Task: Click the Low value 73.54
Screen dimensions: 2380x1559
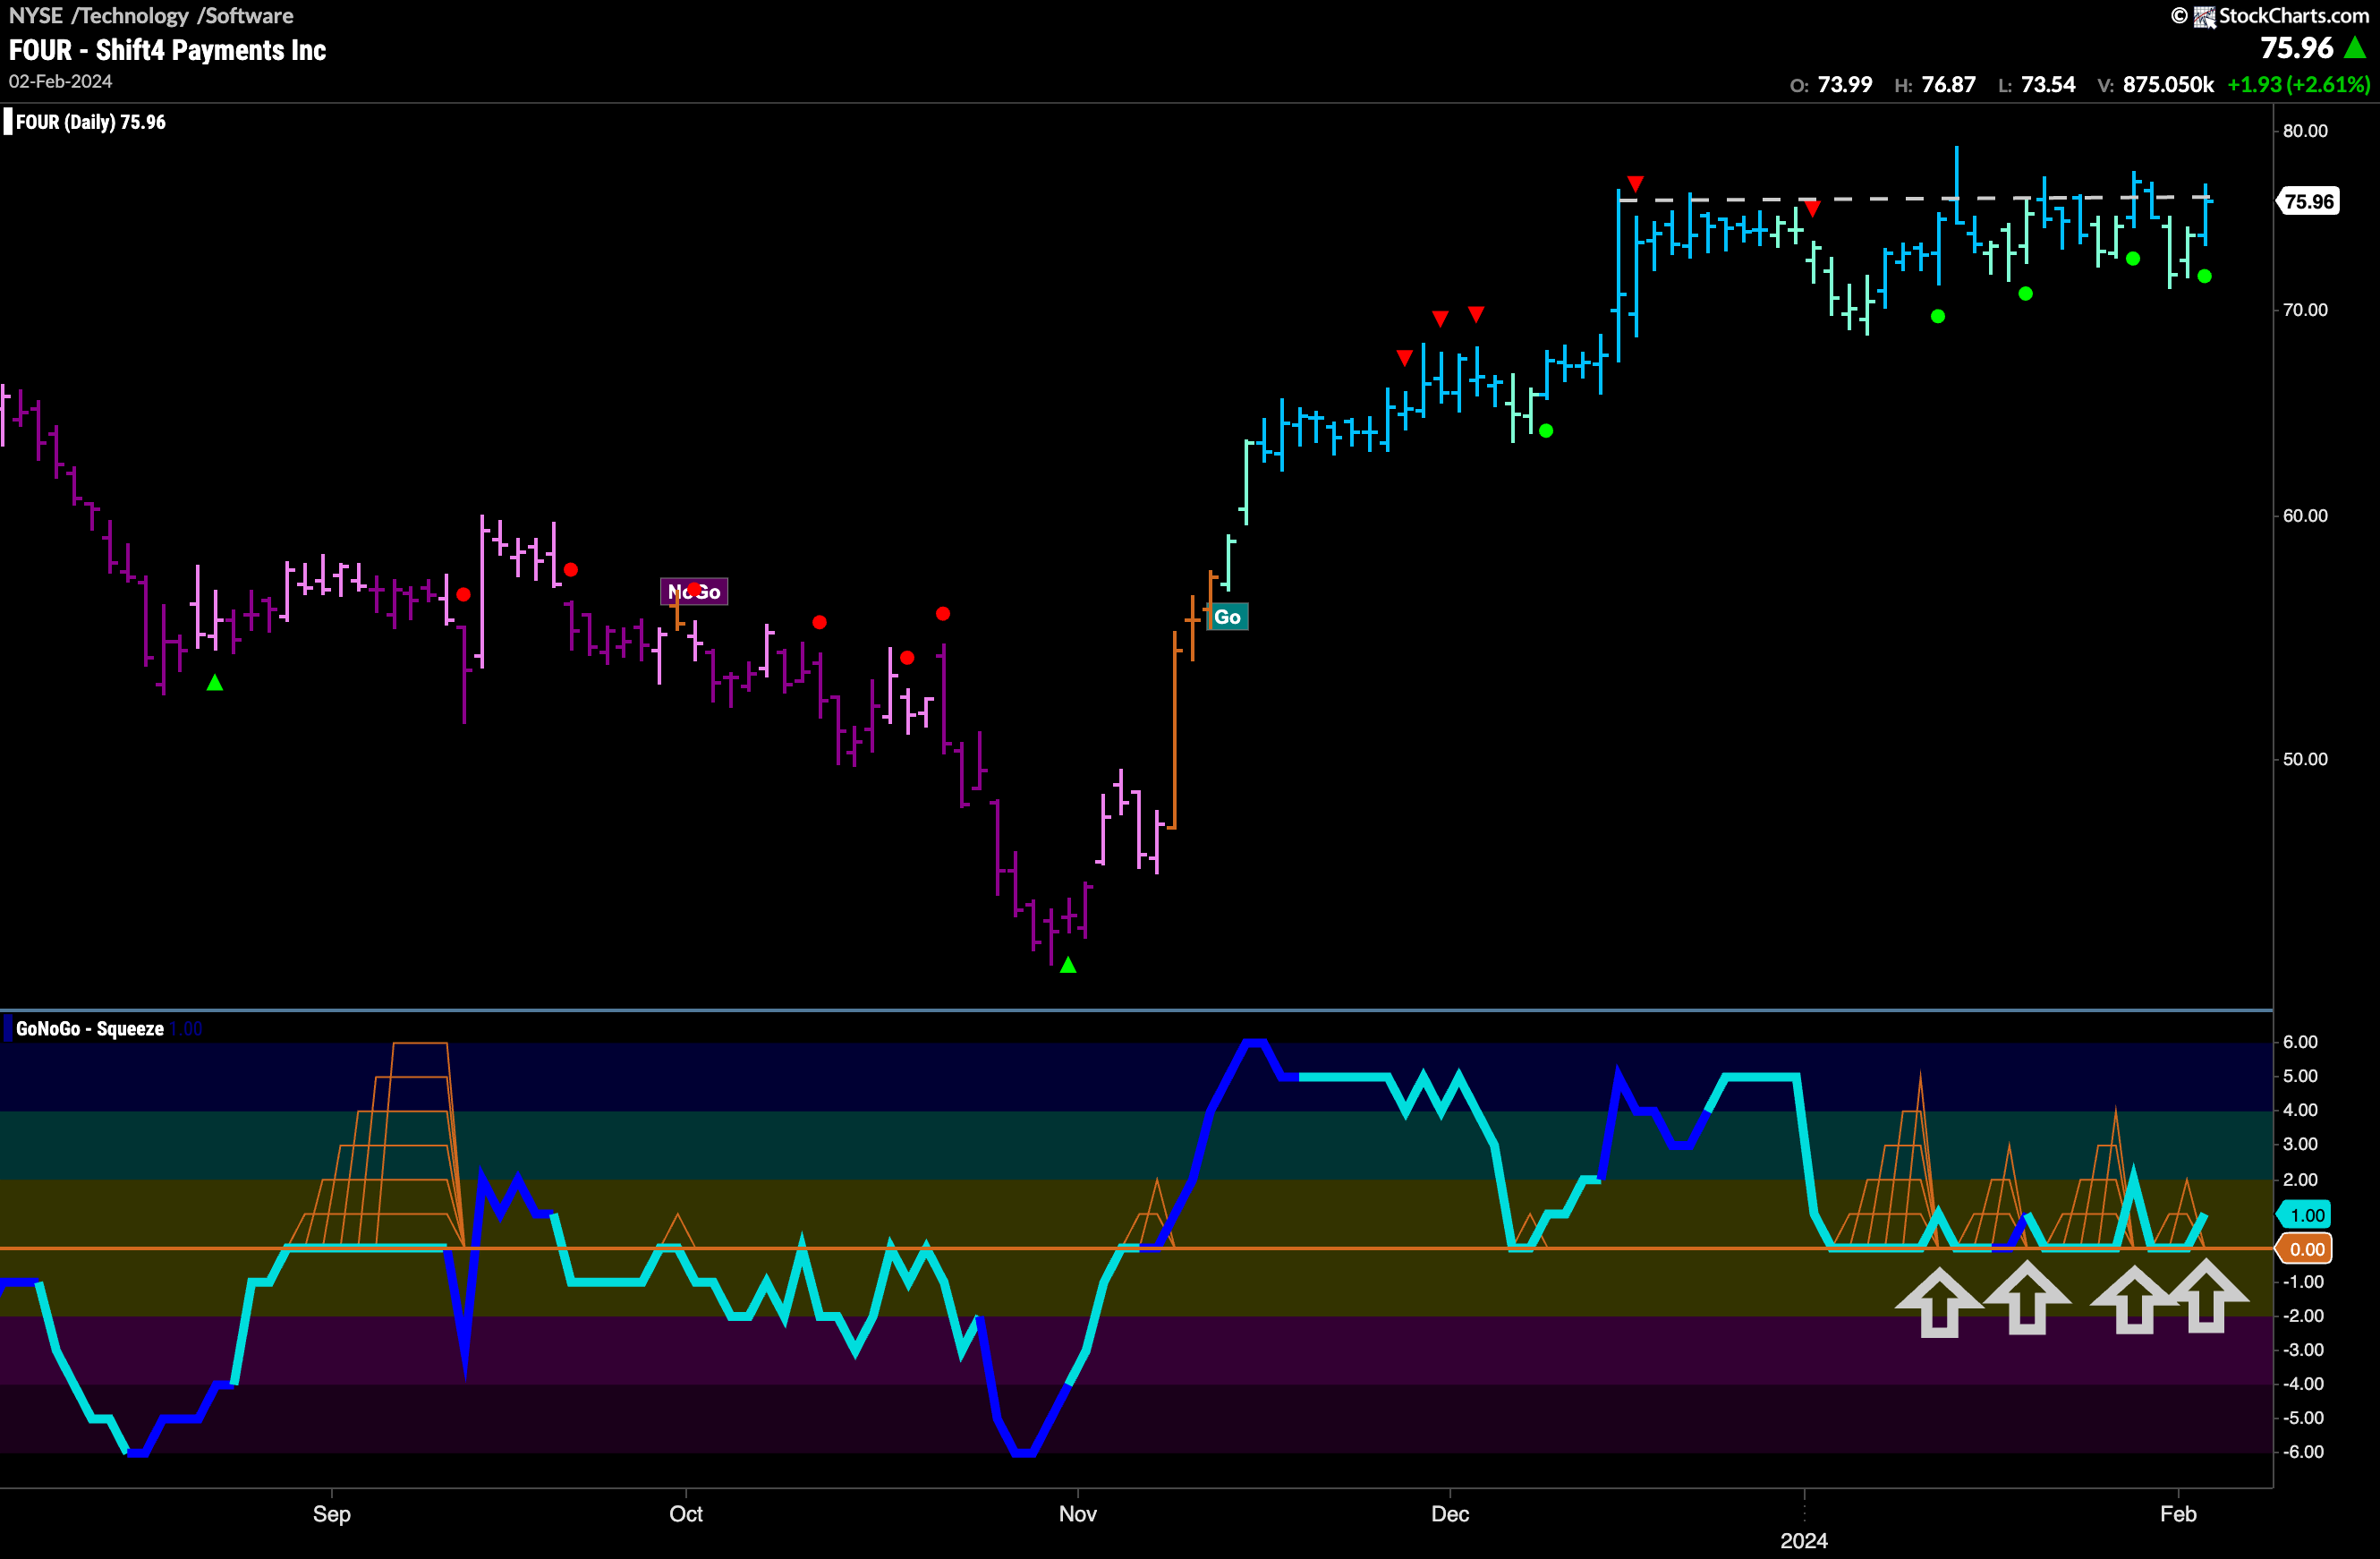Action: click(2048, 85)
